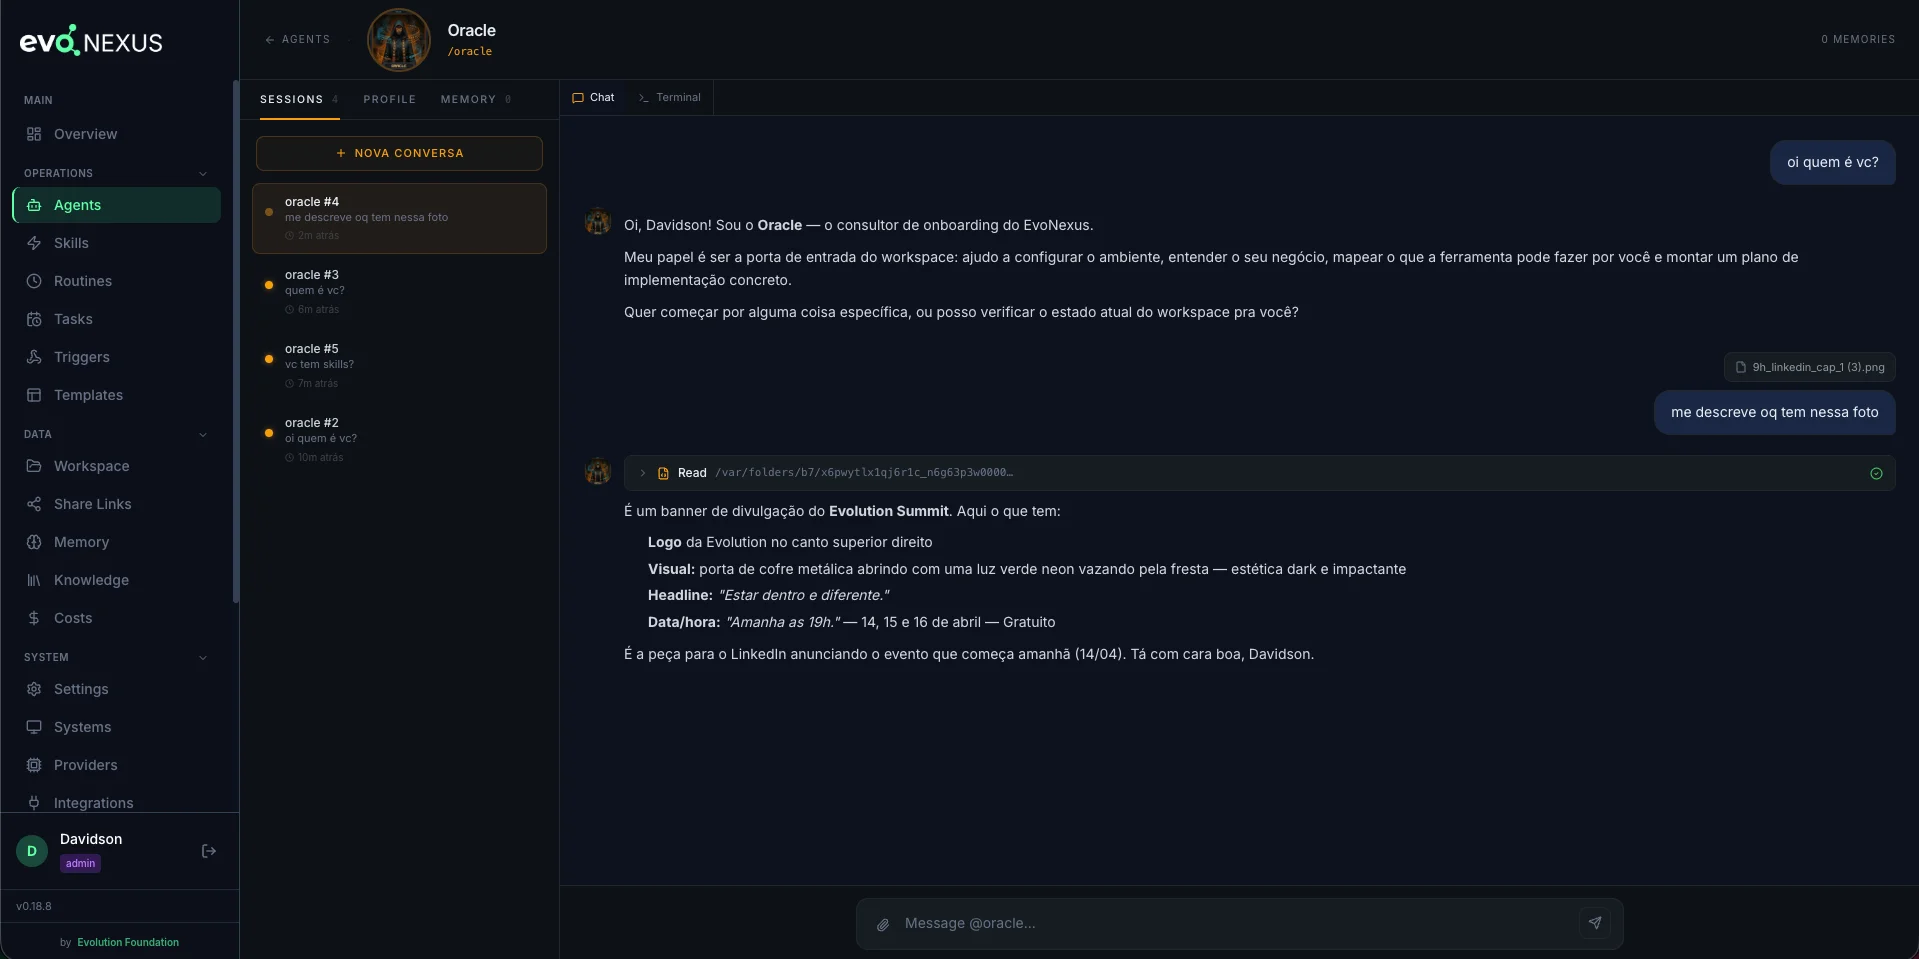Click the send message icon
The width and height of the screenshot is (1919, 959).
[x=1595, y=923]
